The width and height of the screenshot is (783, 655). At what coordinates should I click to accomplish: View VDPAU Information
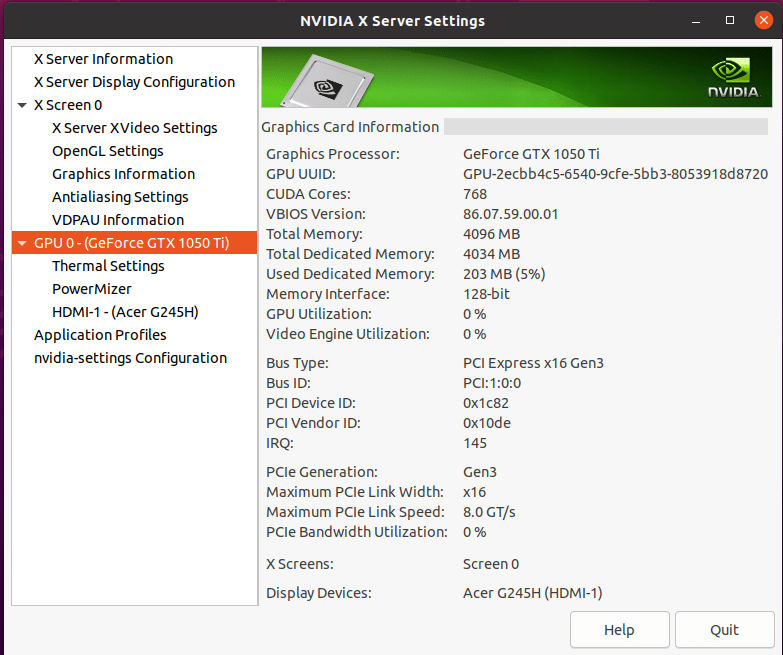(118, 220)
